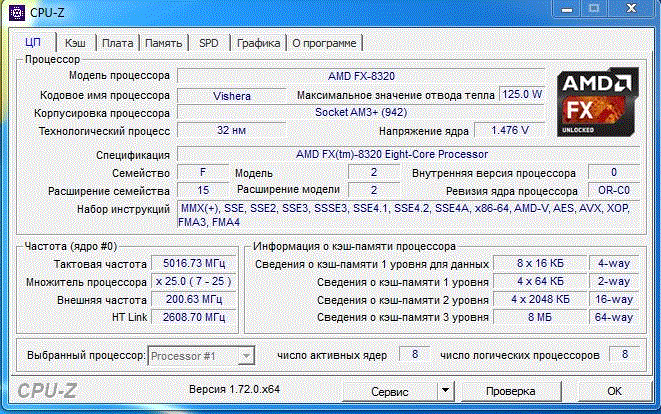Image resolution: width=661 pixels, height=414 pixels.
Task: Go to the SPD tab
Action: (209, 43)
